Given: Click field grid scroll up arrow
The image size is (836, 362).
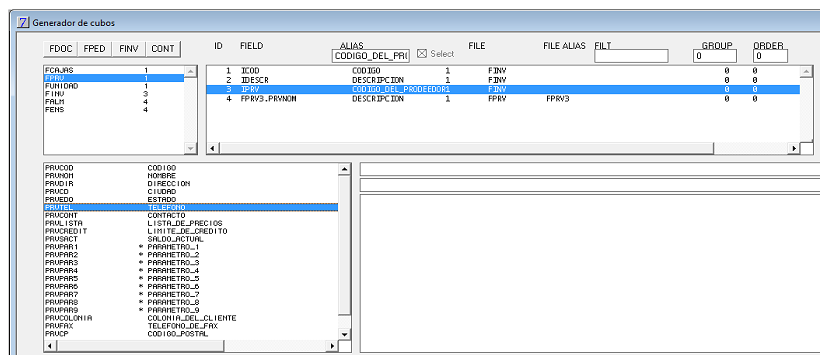Looking at the screenshot, I should pos(806,72).
